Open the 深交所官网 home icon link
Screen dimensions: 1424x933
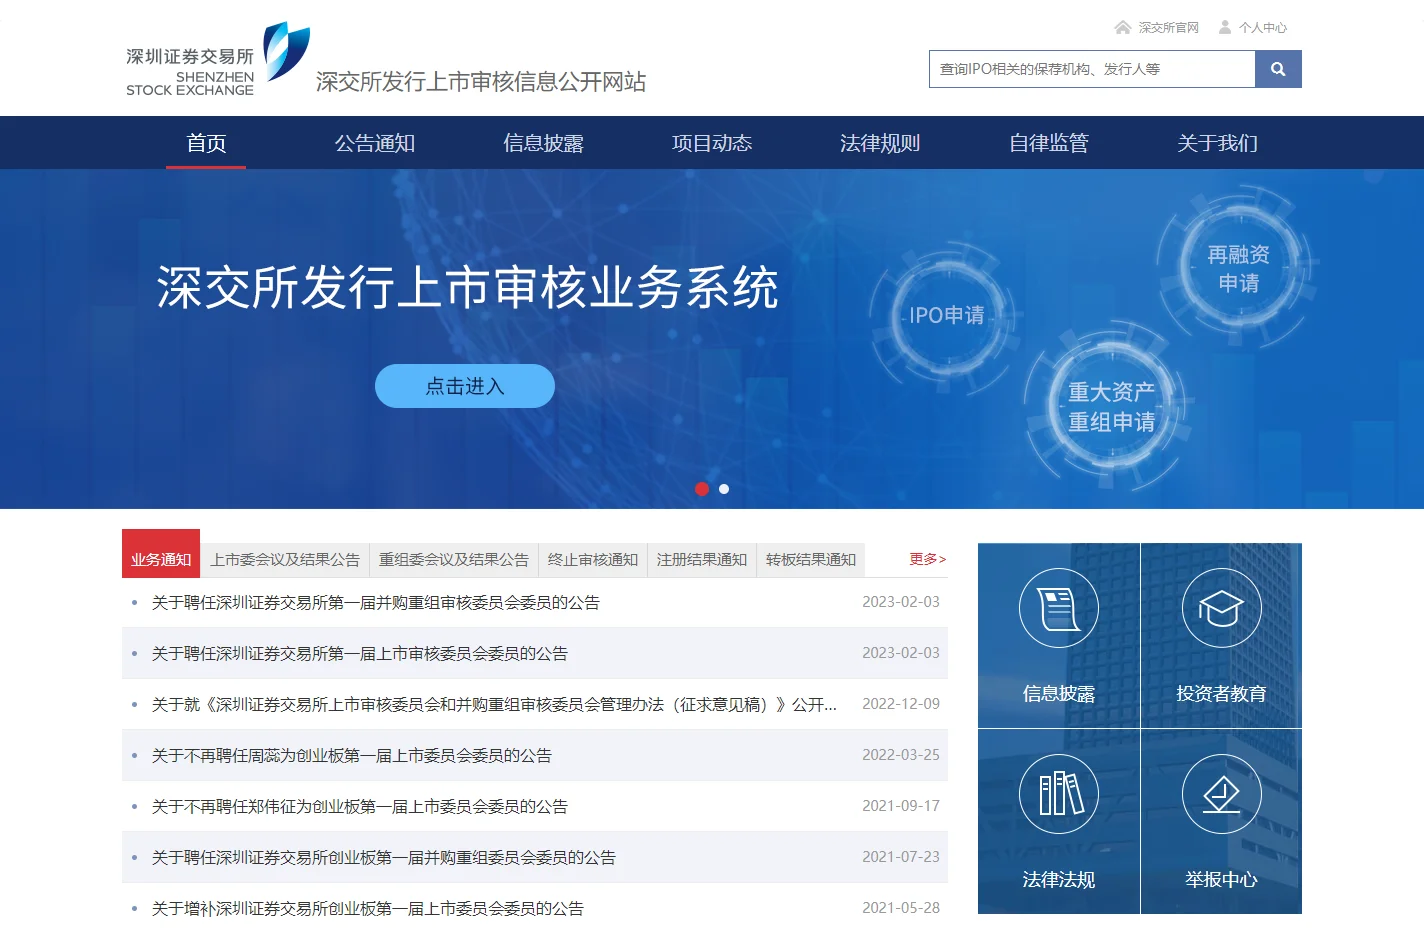tap(1157, 28)
